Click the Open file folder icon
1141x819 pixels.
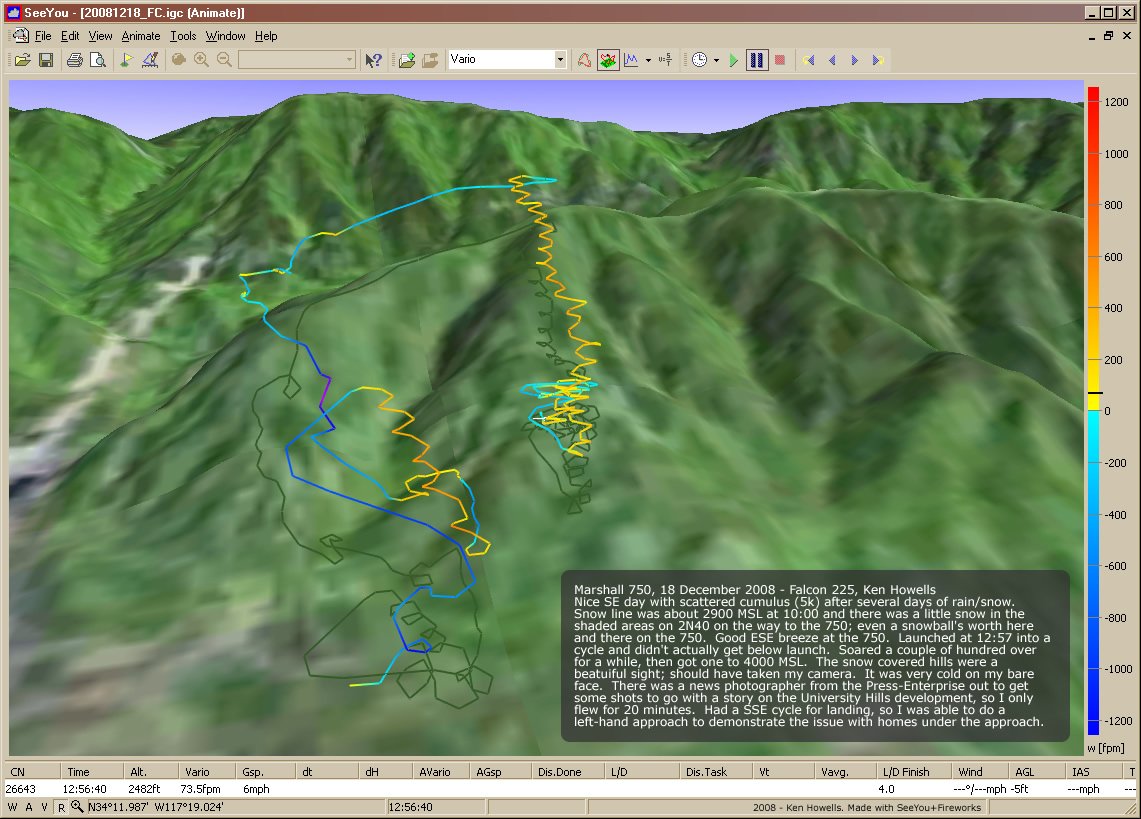22,60
